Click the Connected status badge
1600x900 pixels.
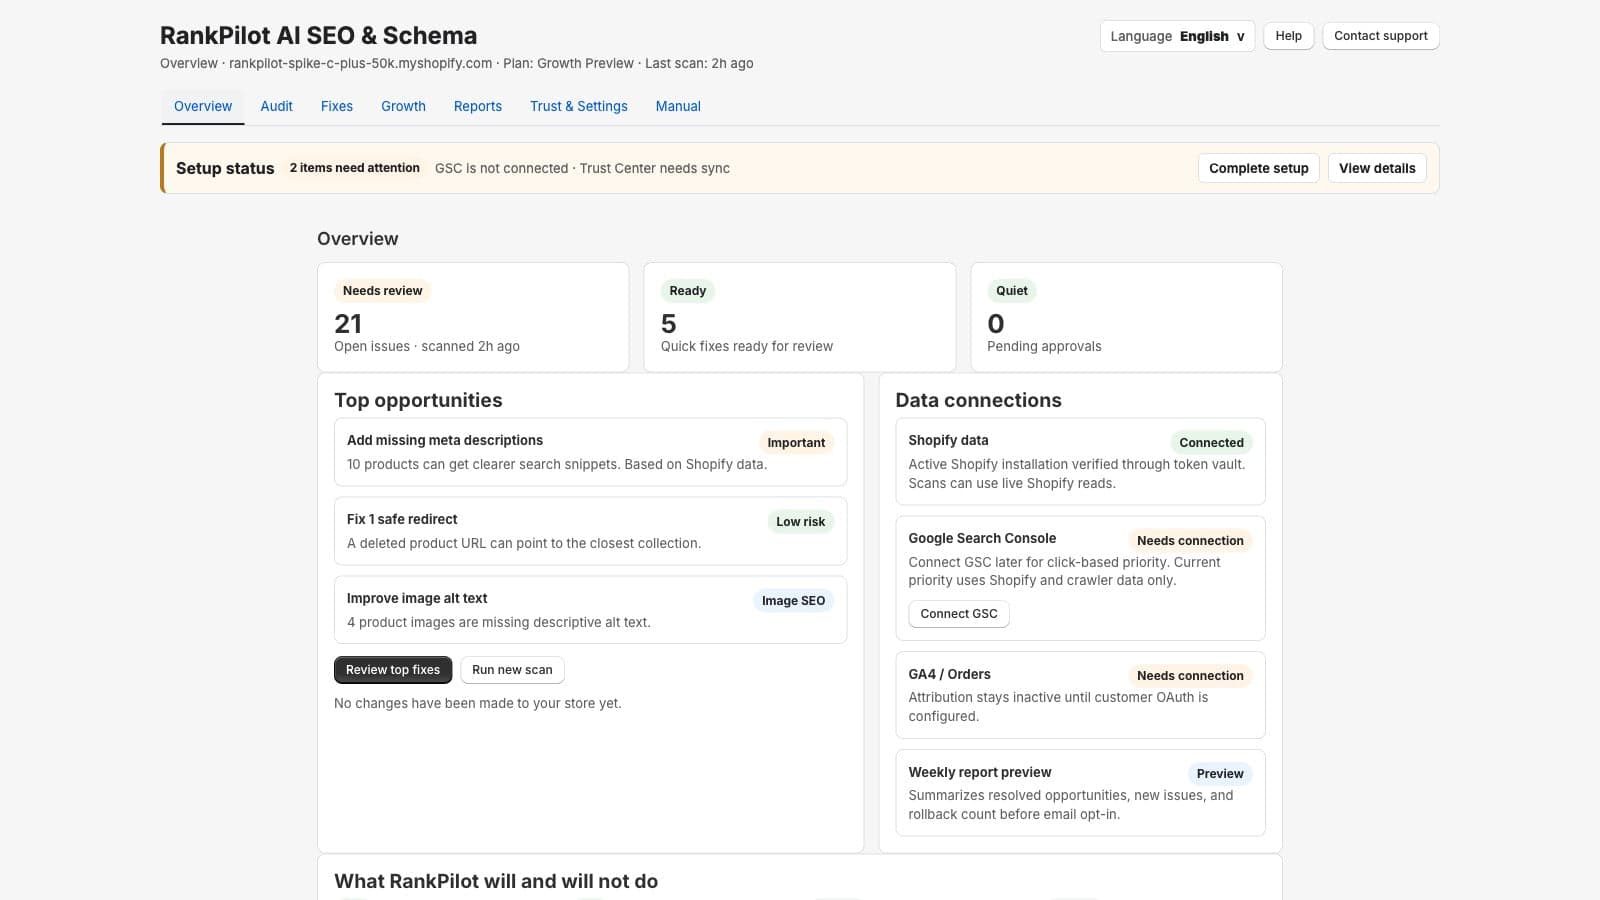coord(1211,443)
